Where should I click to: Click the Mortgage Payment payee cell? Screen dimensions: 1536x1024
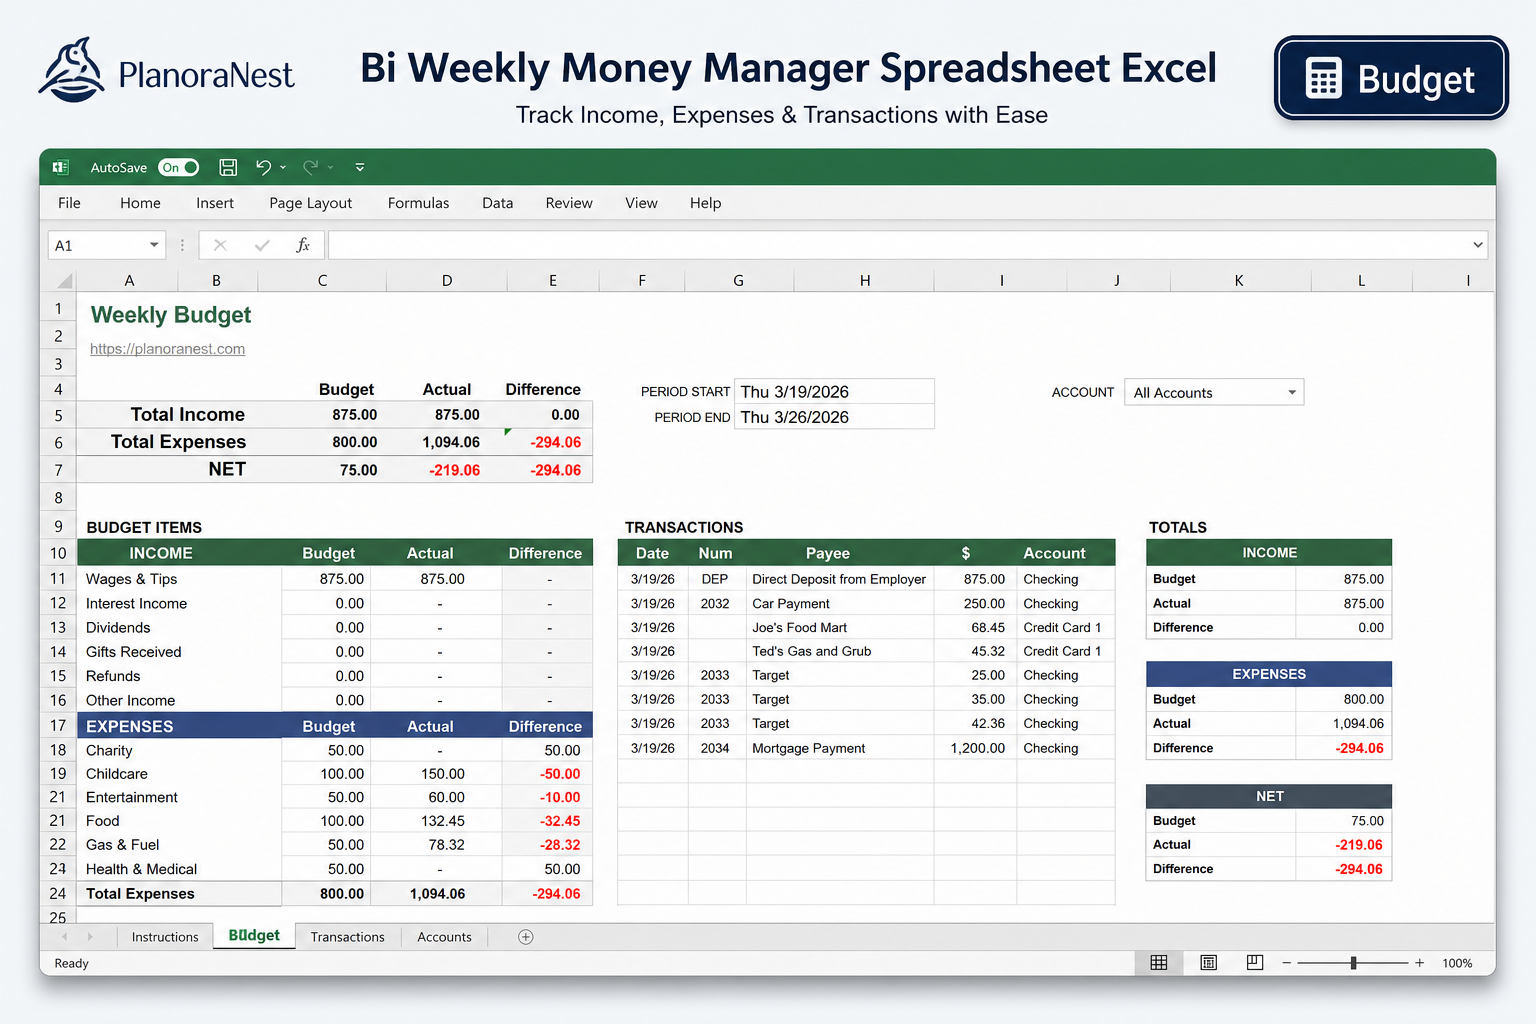tap(840, 748)
